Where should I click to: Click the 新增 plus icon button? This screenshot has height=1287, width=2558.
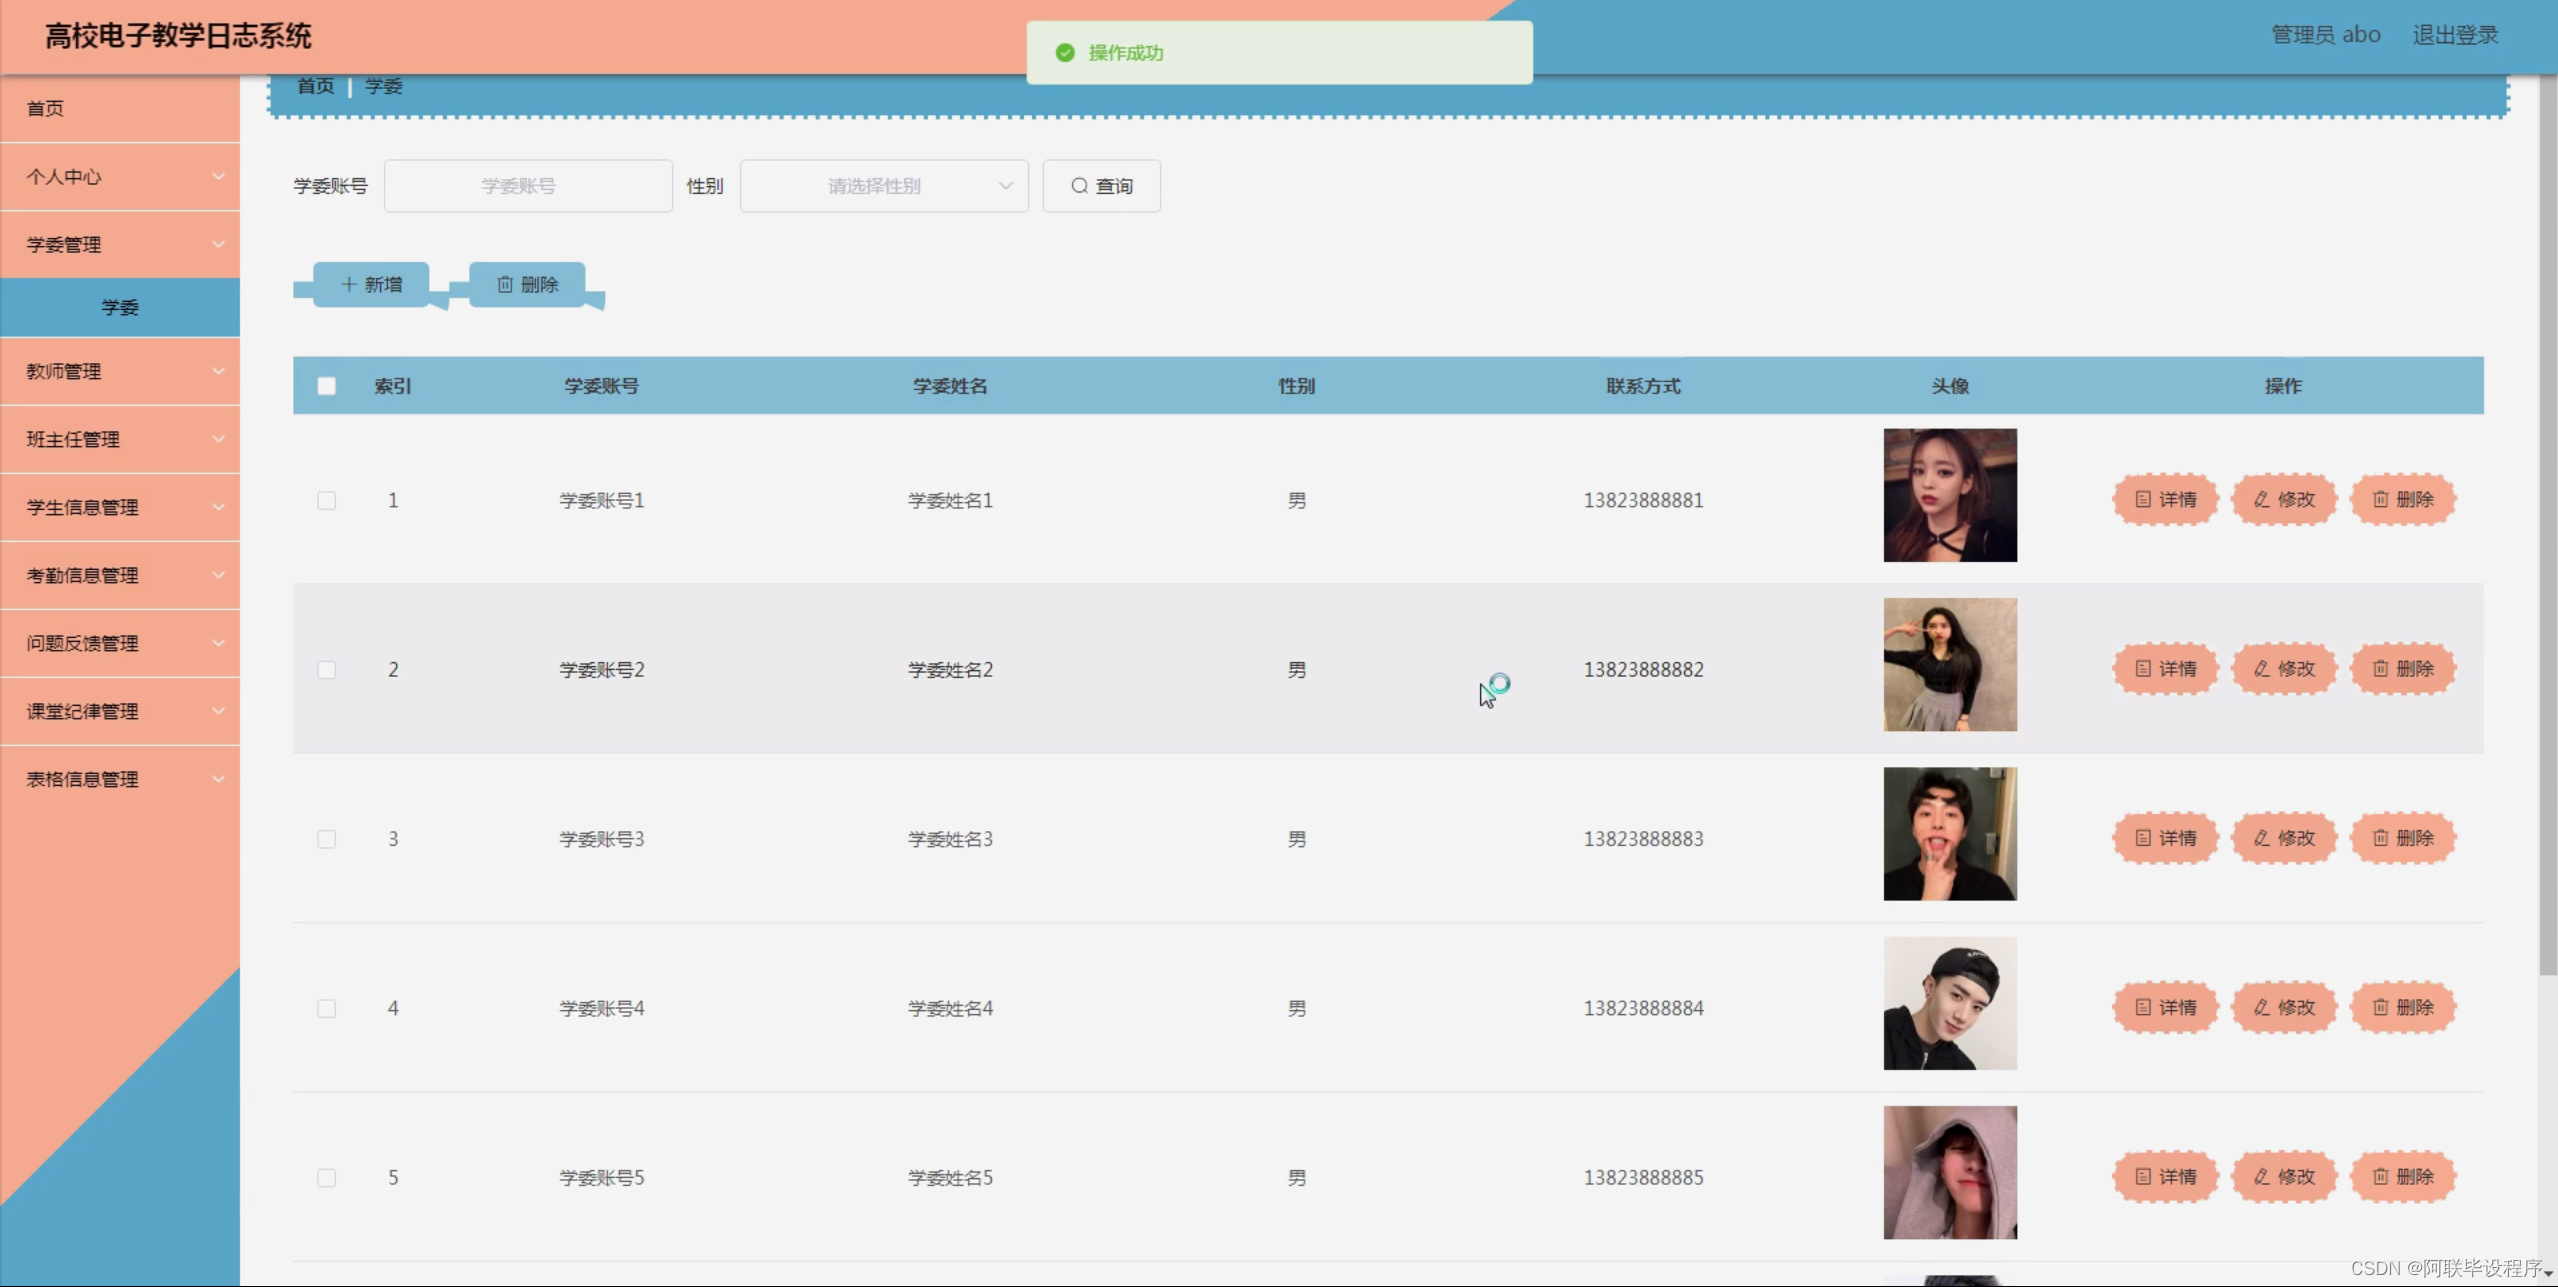[x=371, y=285]
